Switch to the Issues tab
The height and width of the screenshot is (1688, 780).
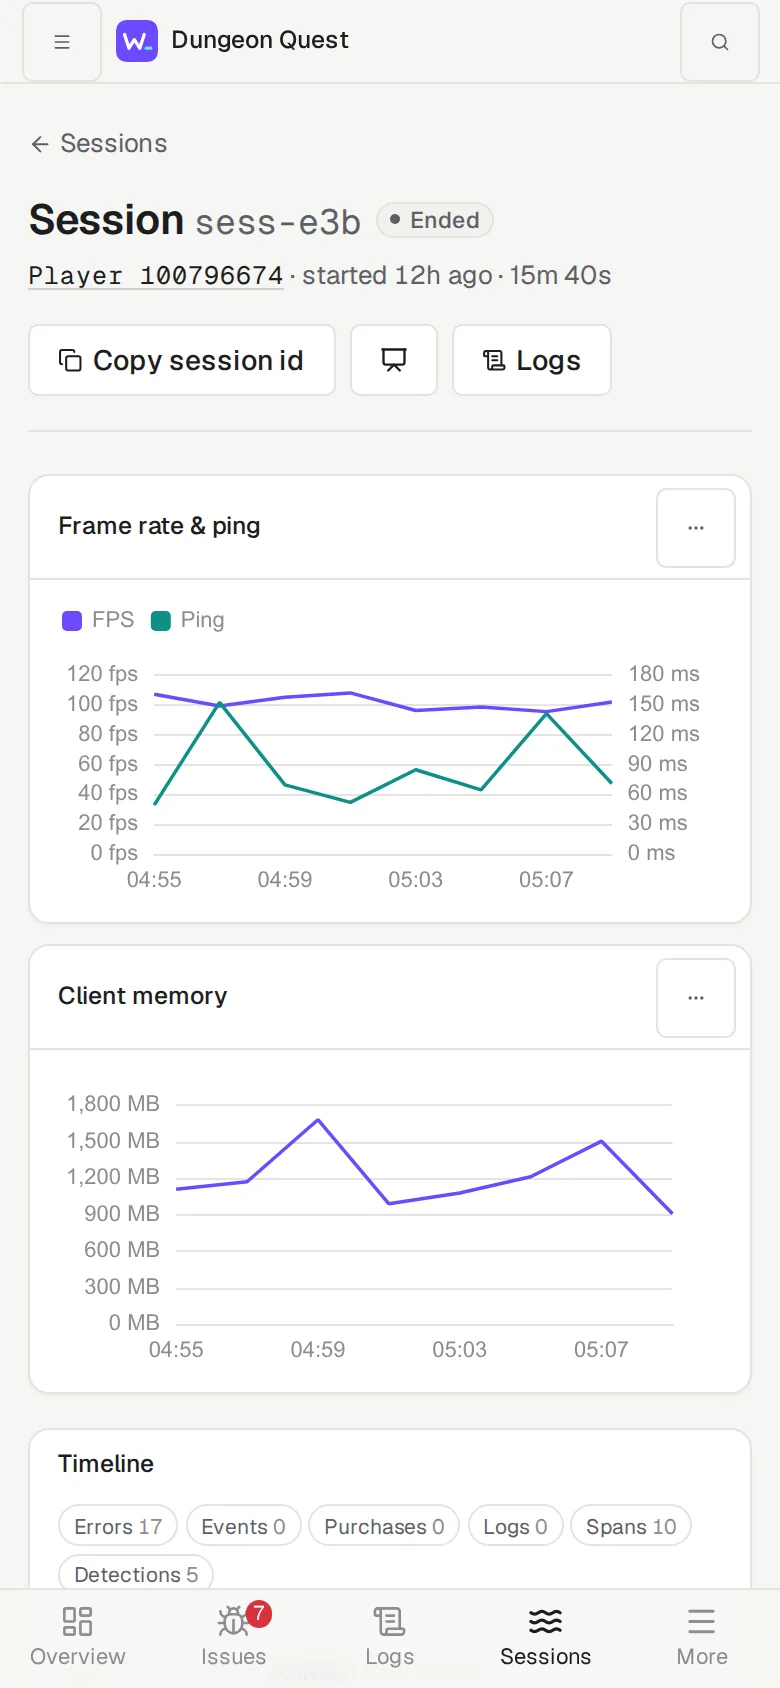click(x=234, y=1638)
